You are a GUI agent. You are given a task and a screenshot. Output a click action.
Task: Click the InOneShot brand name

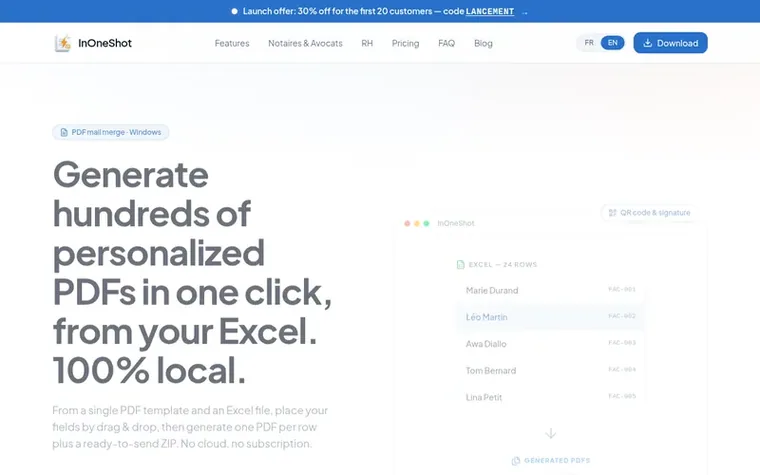pyautogui.click(x=105, y=43)
